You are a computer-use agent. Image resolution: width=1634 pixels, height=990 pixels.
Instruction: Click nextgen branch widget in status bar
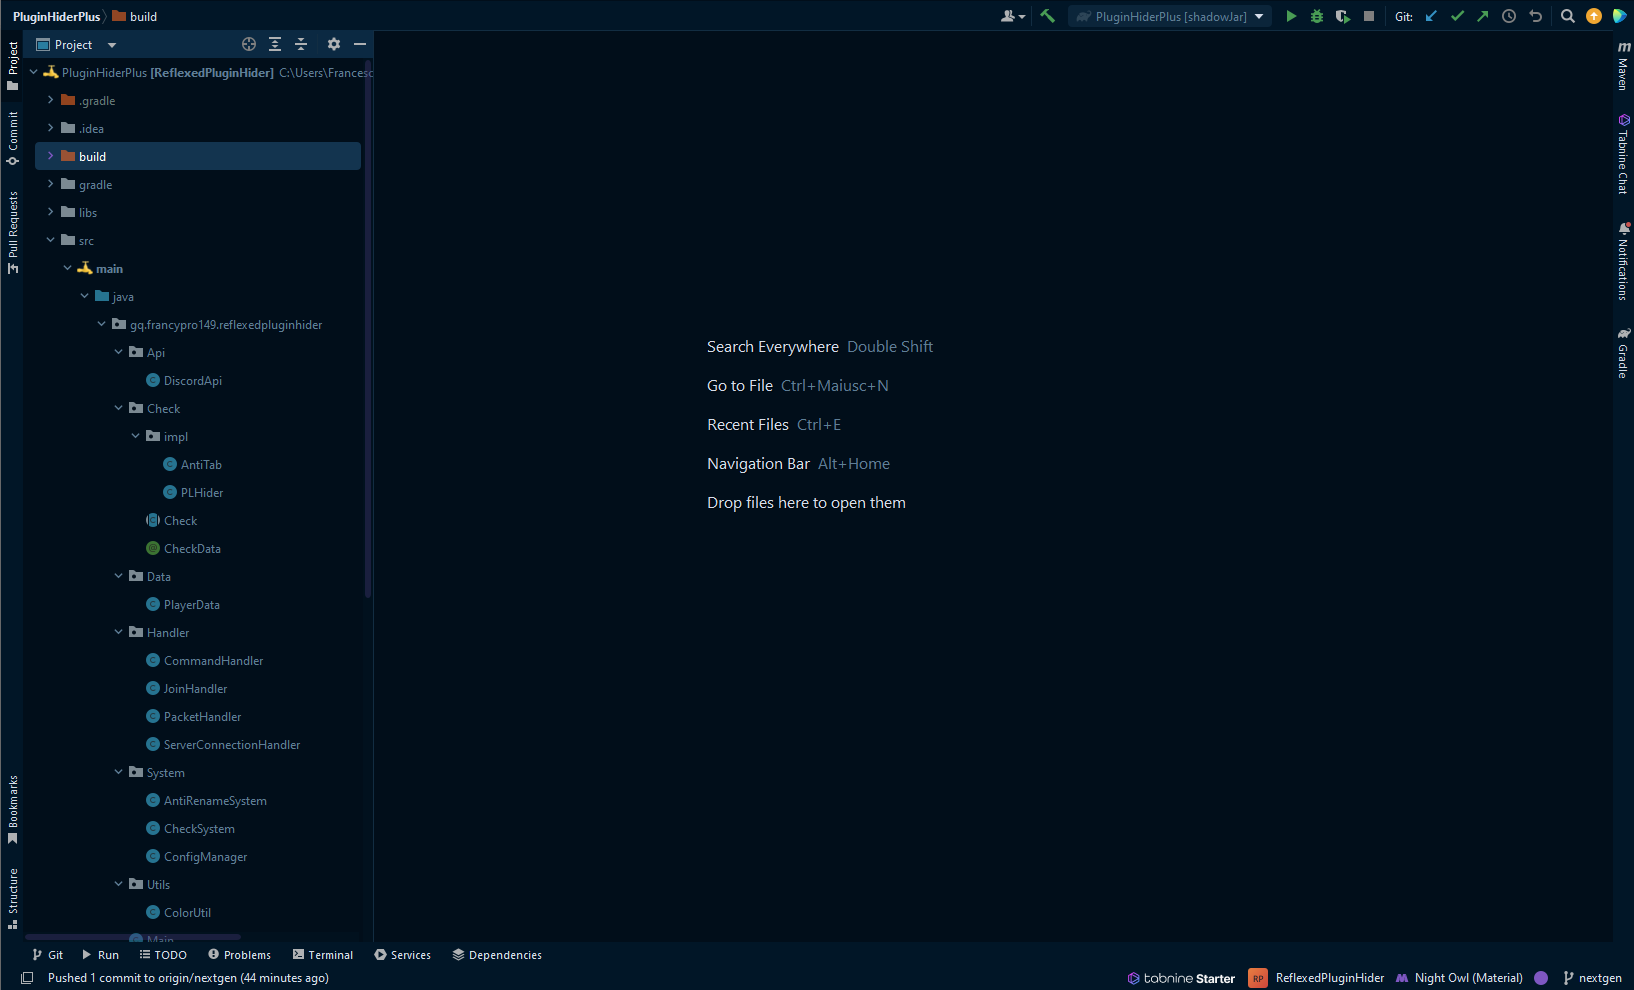pyautogui.click(x=1592, y=978)
